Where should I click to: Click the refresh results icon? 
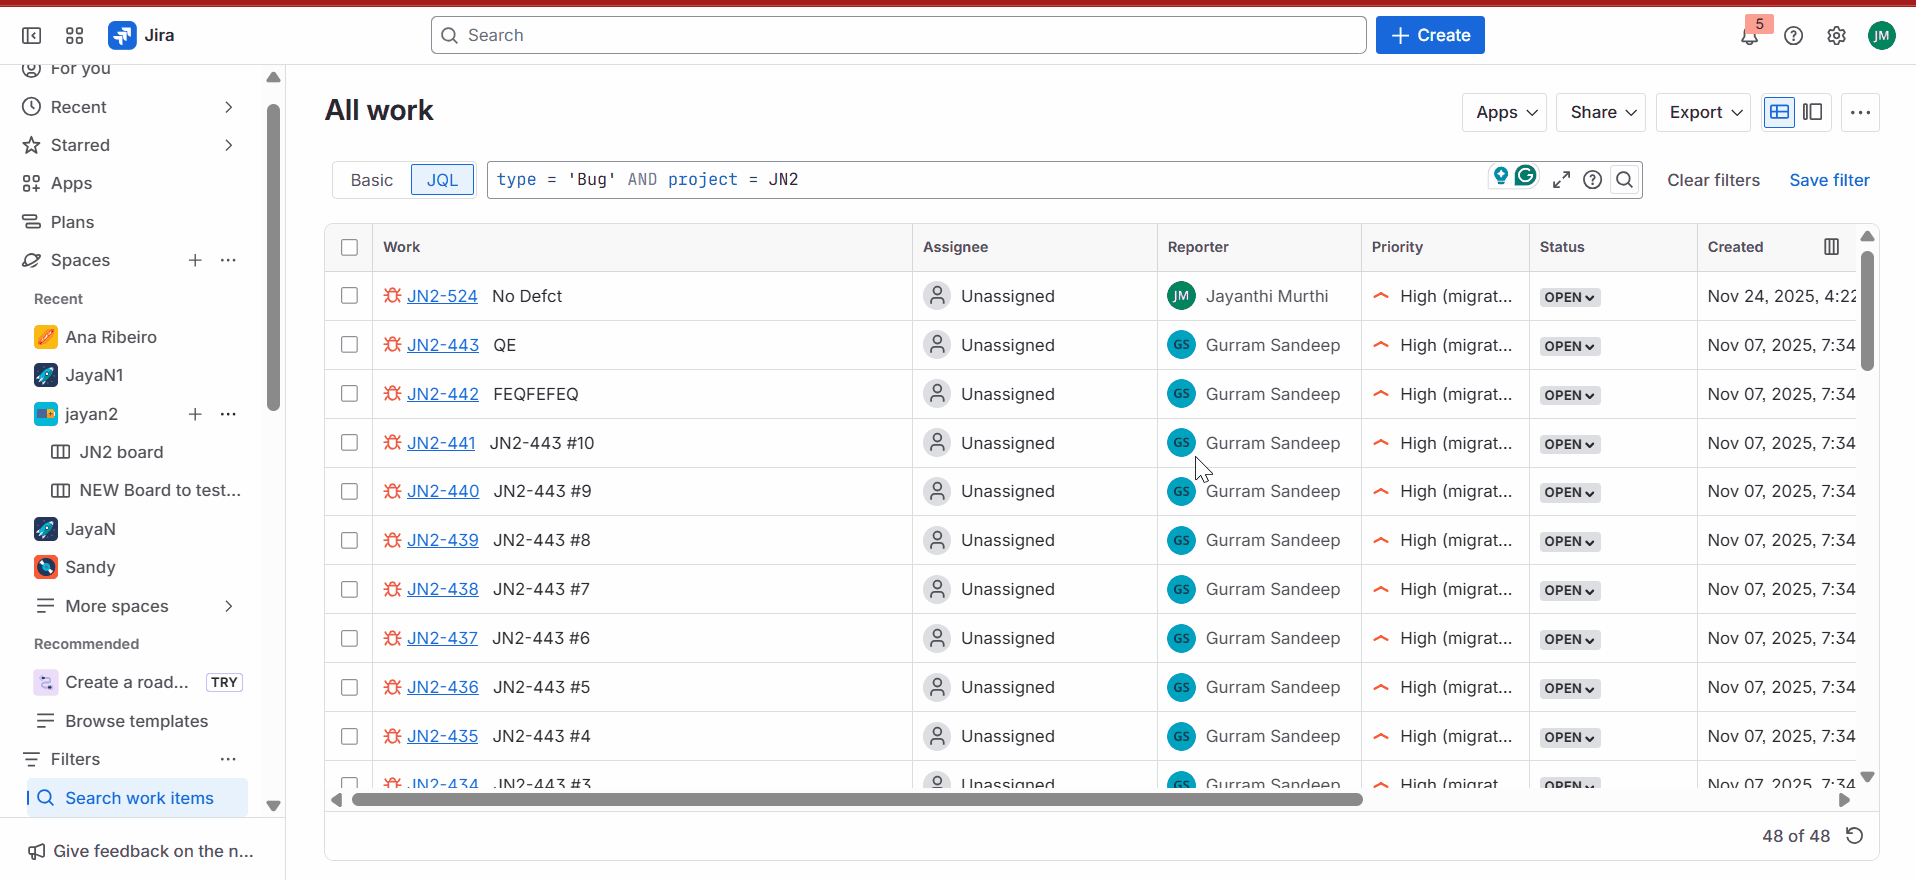[x=1854, y=836]
